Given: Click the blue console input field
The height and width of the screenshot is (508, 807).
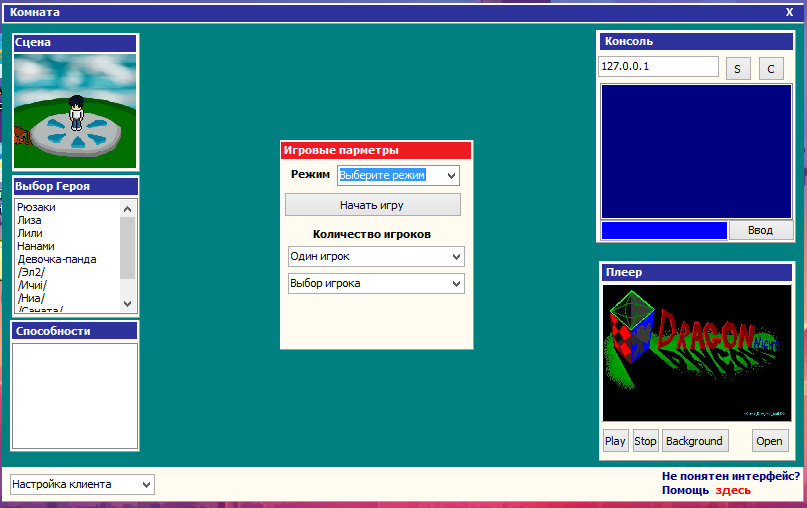Looking at the screenshot, I should pyautogui.click(x=664, y=231).
